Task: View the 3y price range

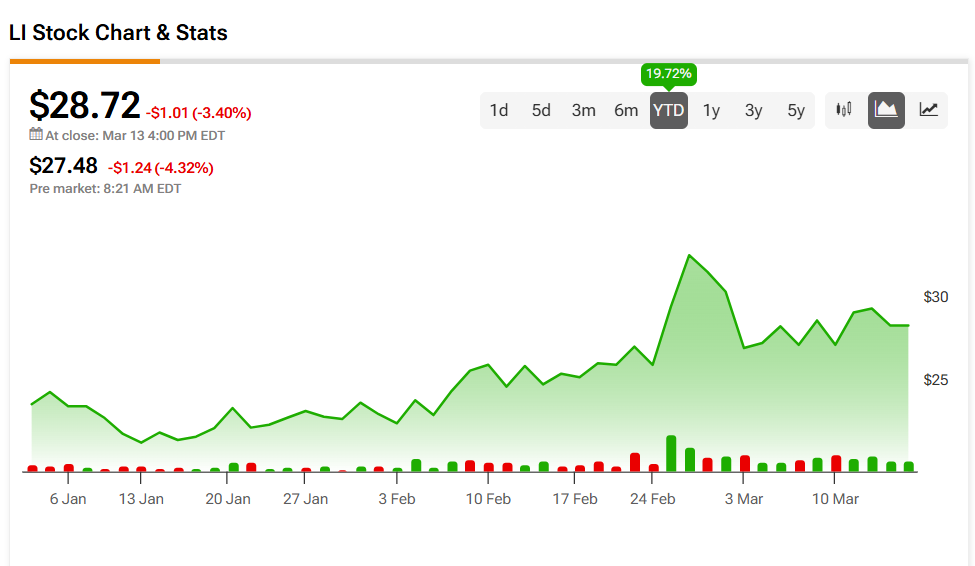Action: point(754,110)
